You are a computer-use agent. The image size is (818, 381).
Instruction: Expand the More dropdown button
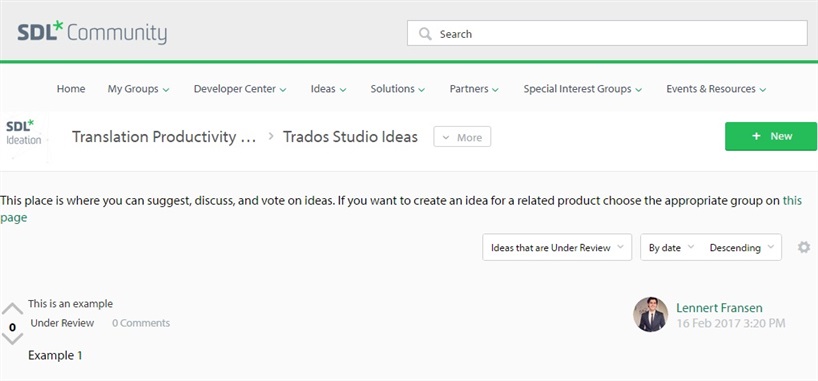point(462,137)
